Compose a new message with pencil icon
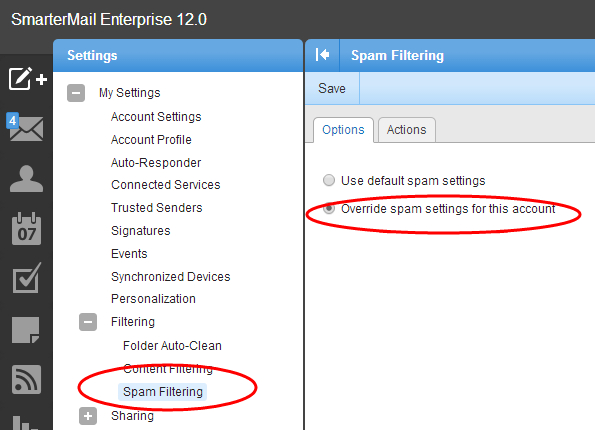The image size is (595, 430). [27, 79]
